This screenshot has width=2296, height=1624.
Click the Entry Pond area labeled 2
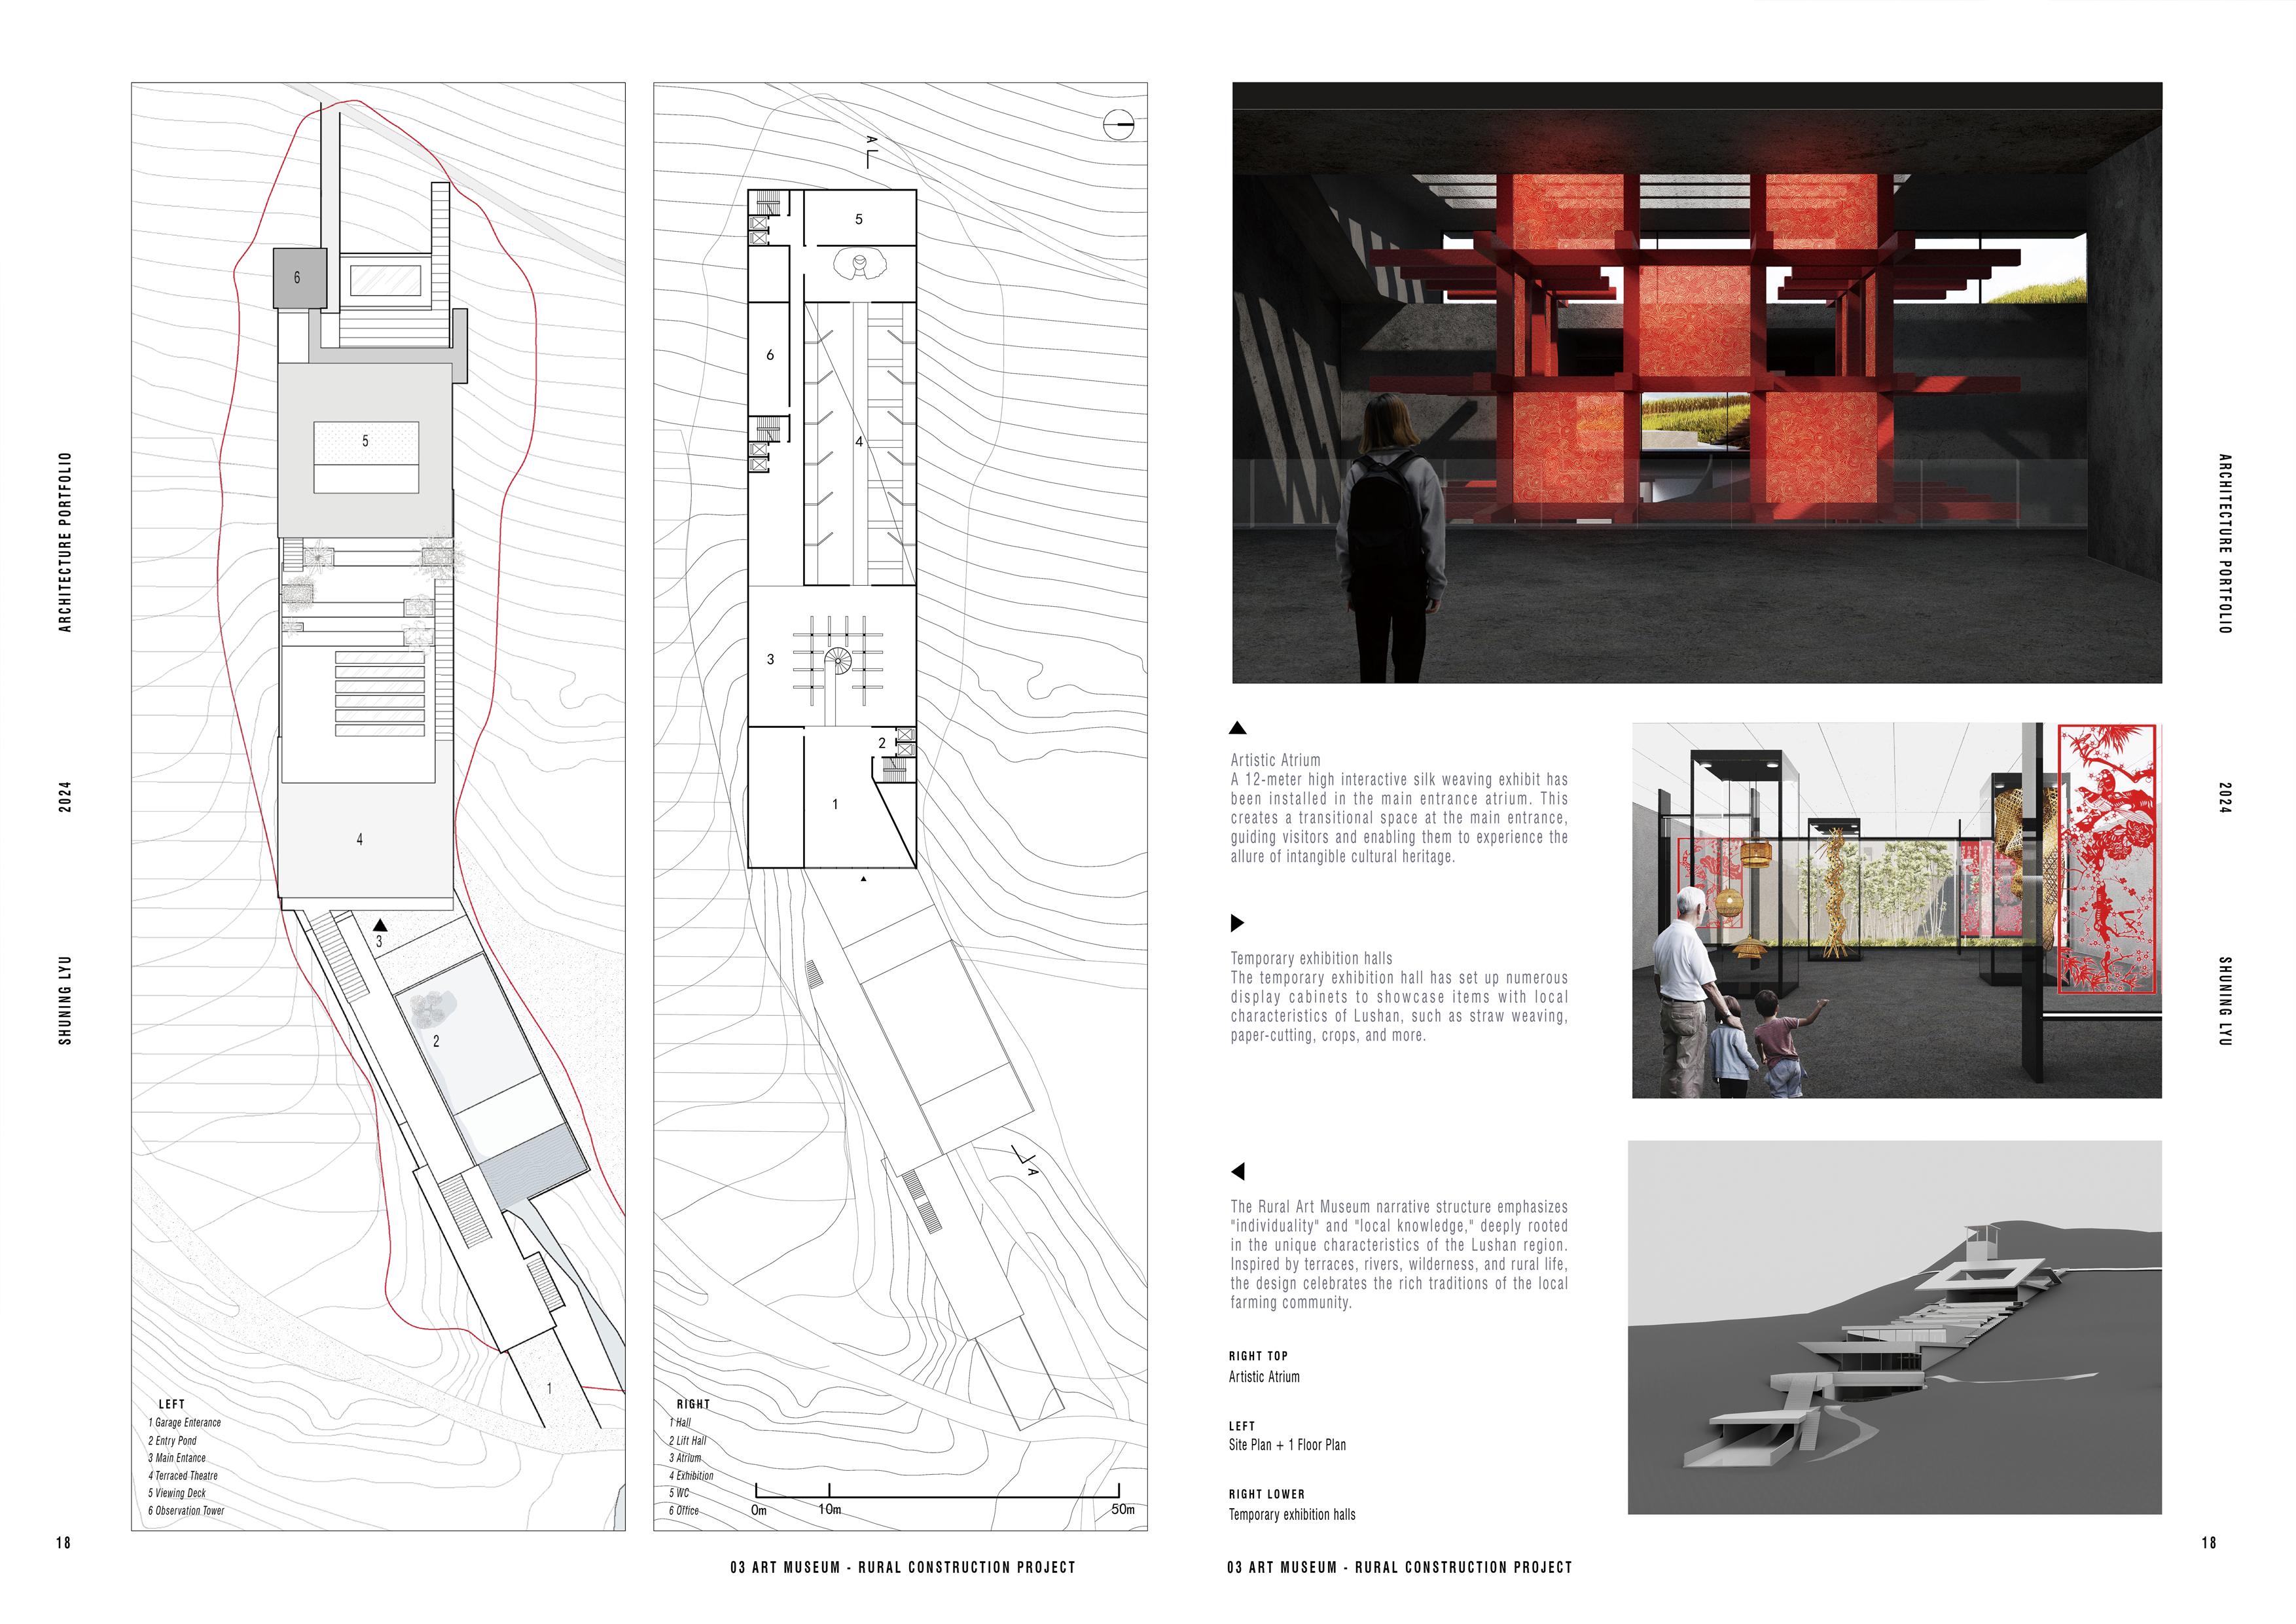point(440,1040)
